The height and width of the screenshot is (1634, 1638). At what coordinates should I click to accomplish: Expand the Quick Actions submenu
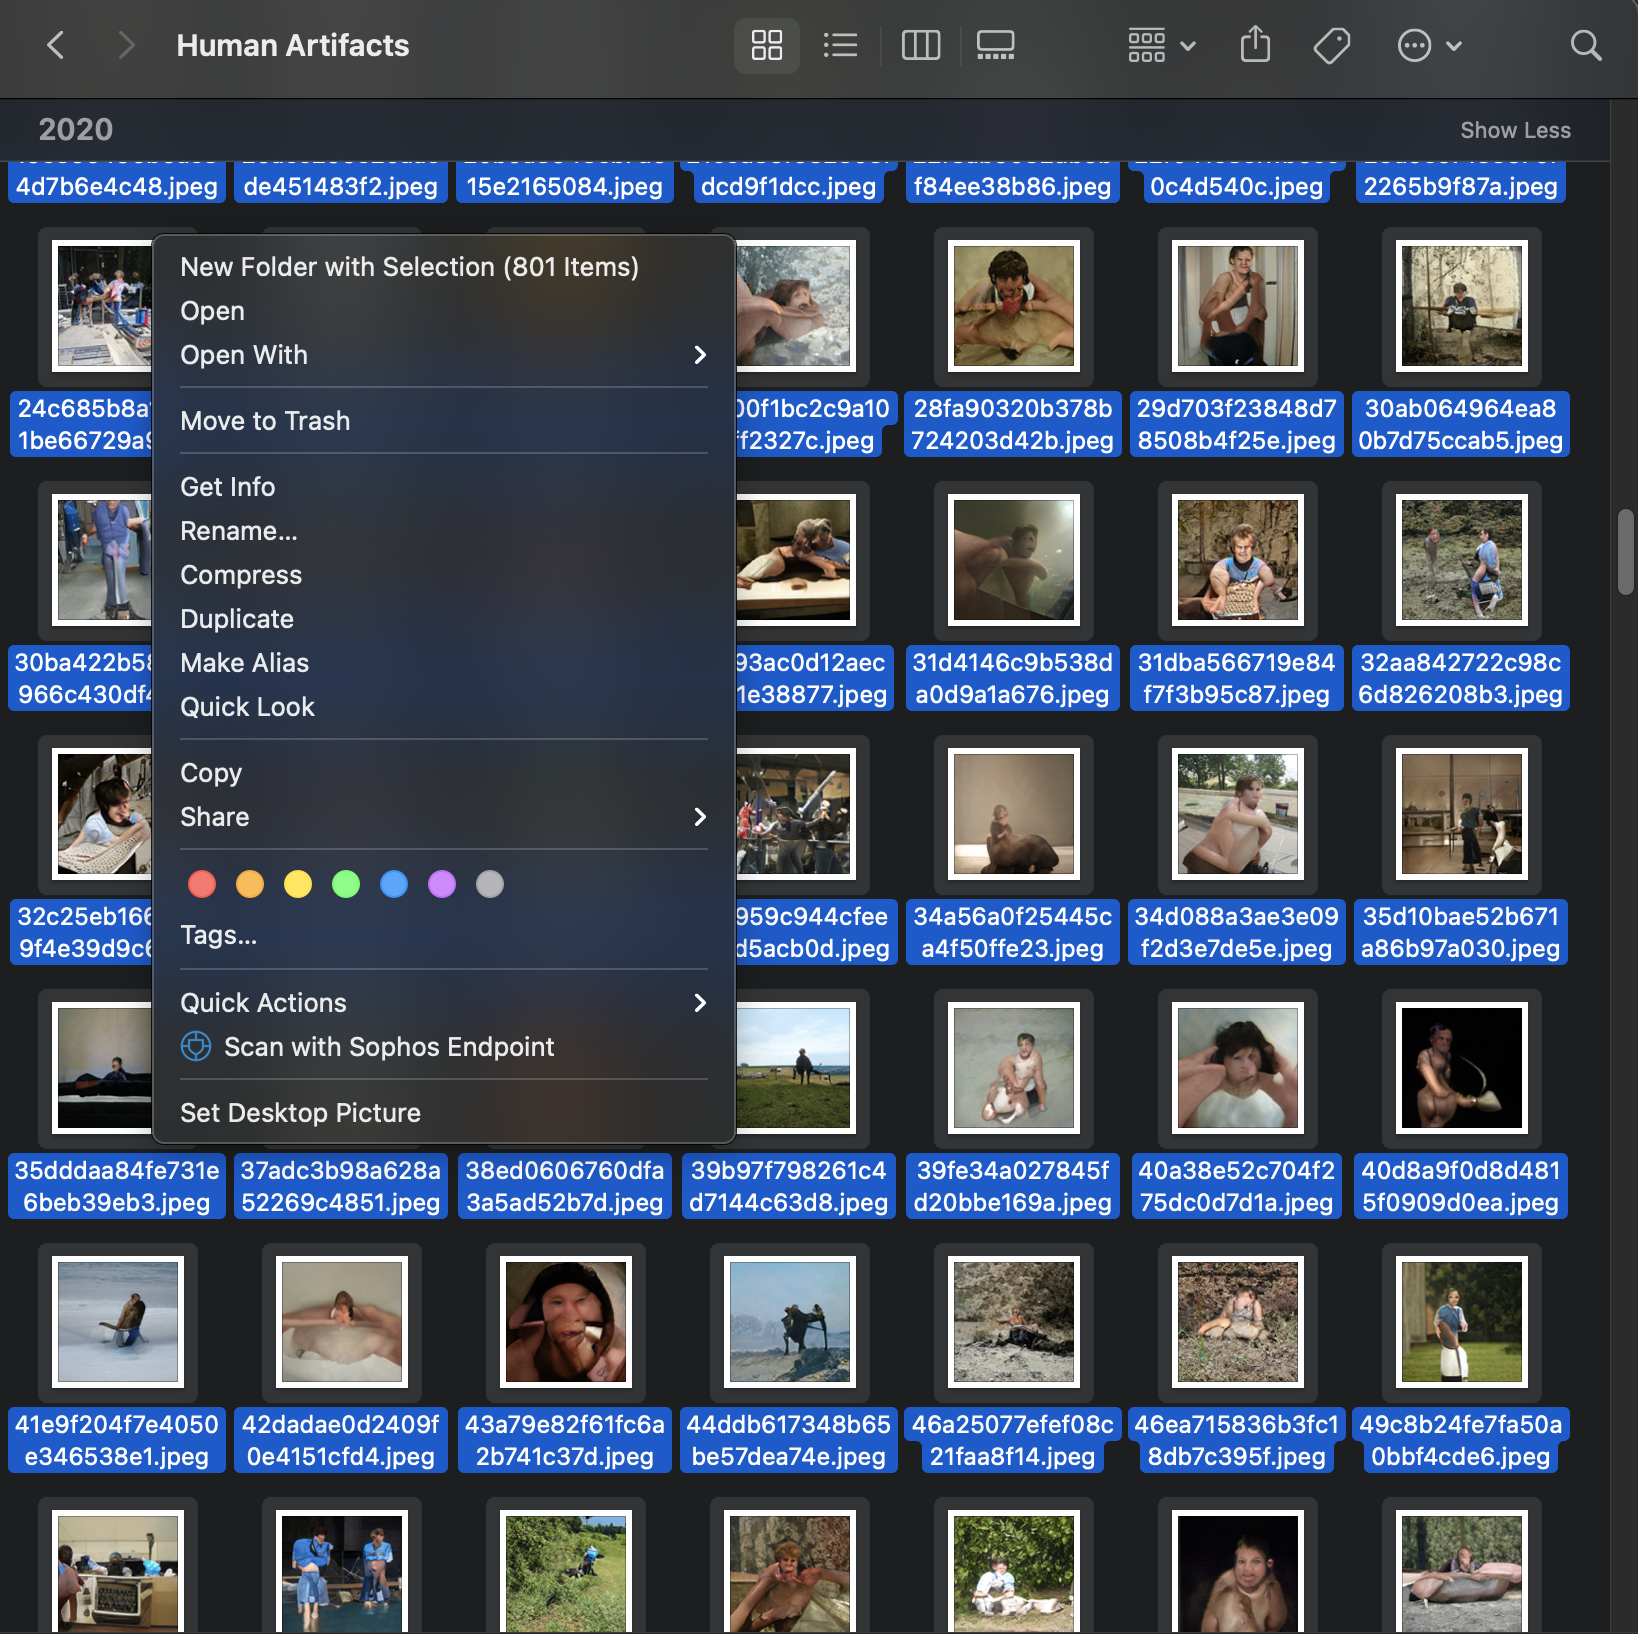pos(700,1003)
